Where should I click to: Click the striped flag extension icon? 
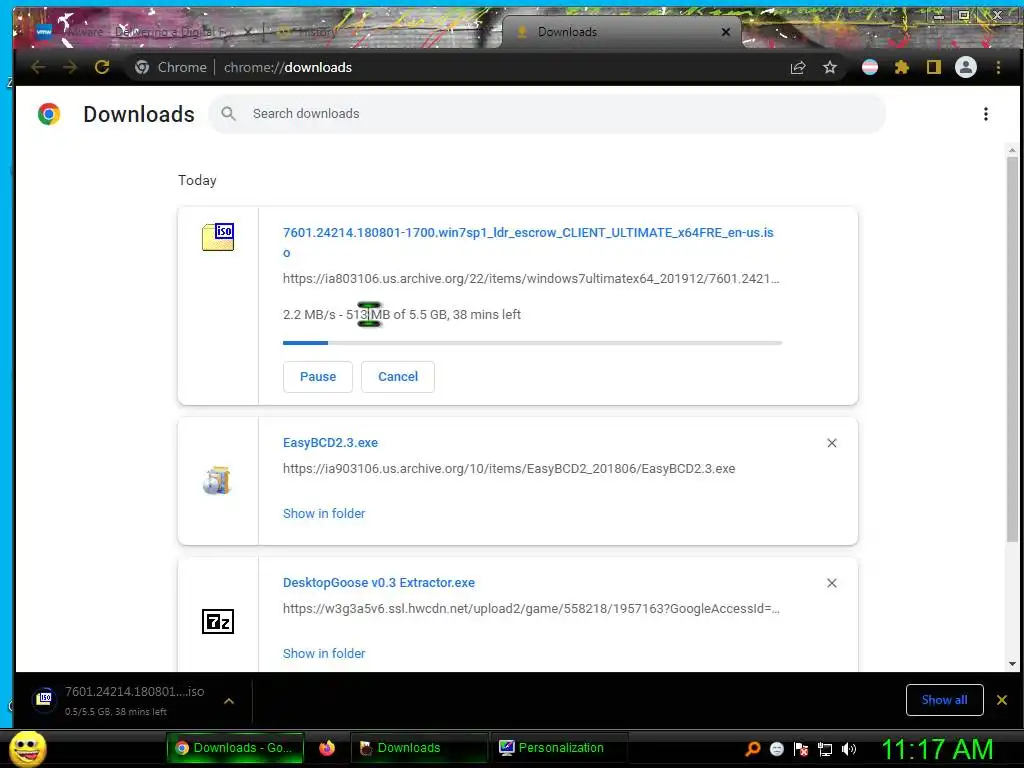[x=870, y=67]
